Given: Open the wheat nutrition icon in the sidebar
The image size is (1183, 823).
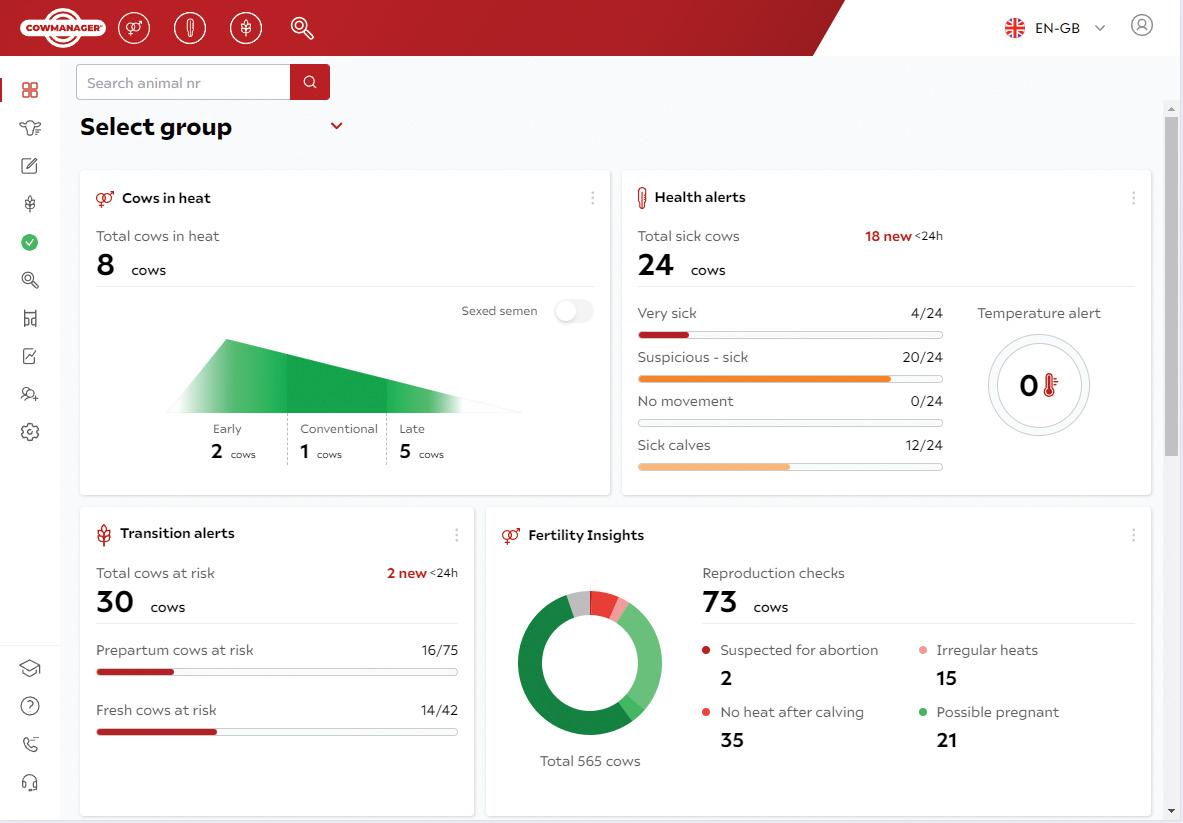Looking at the screenshot, I should coord(29,204).
